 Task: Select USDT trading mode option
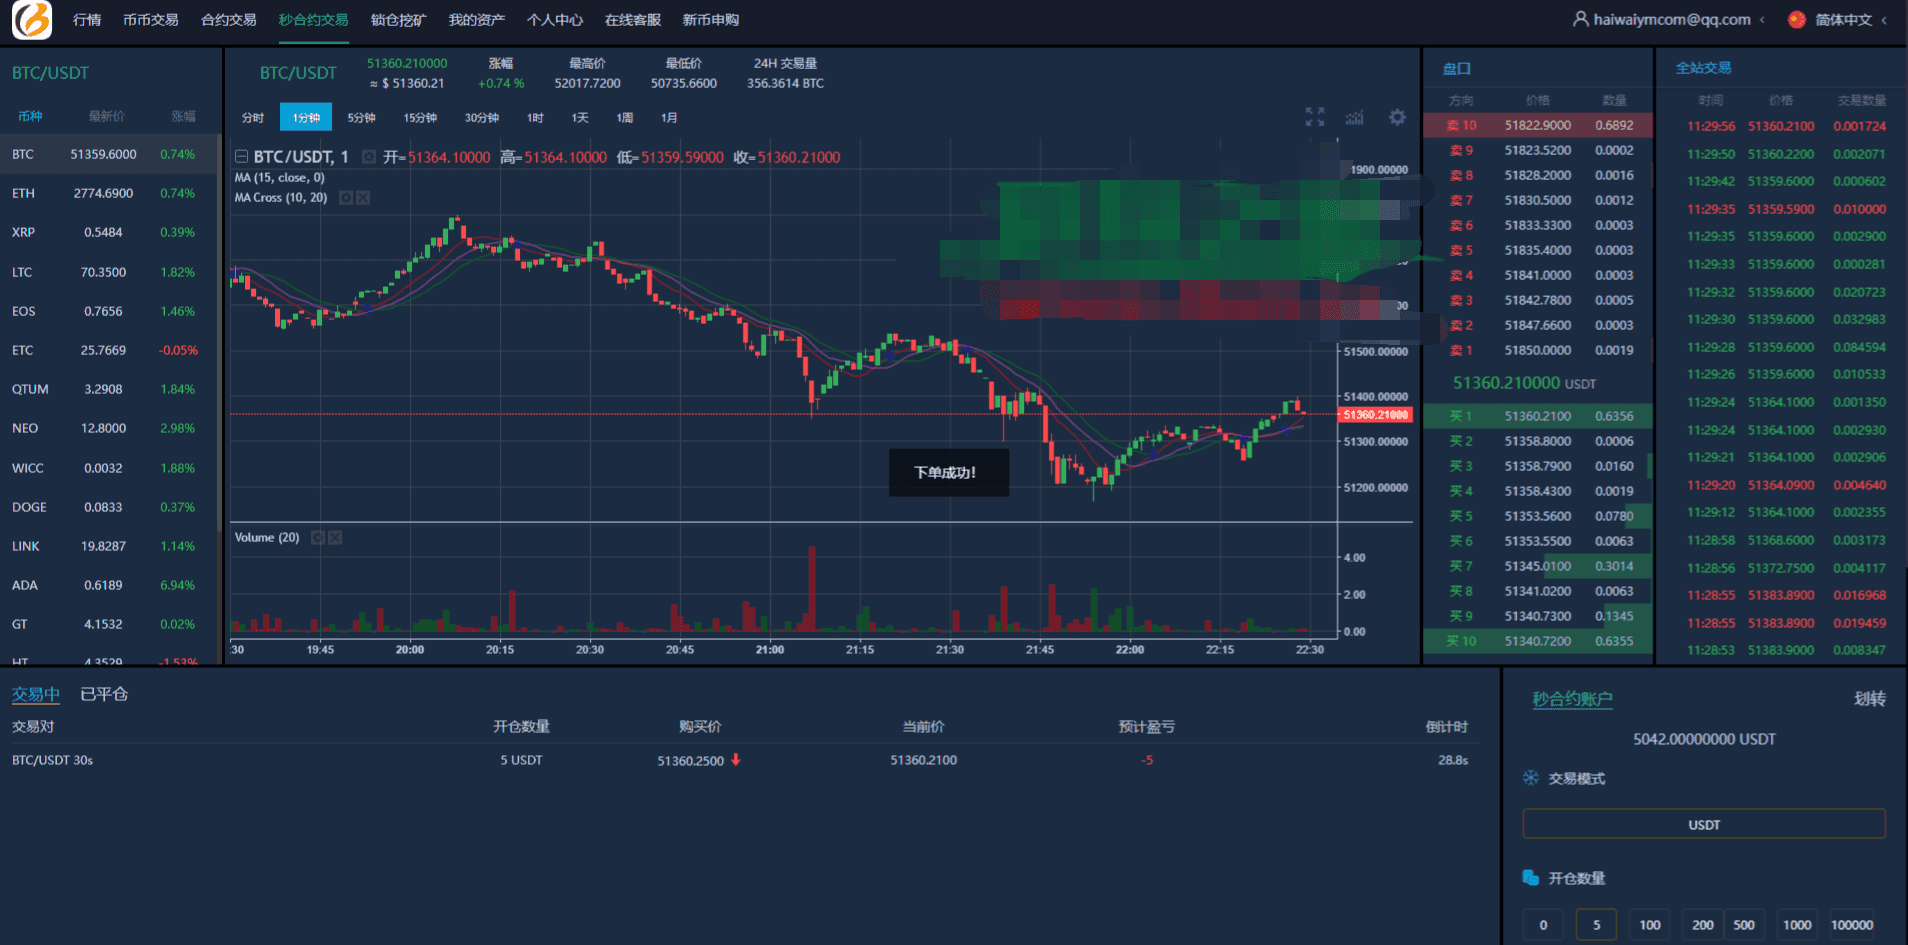1704,825
